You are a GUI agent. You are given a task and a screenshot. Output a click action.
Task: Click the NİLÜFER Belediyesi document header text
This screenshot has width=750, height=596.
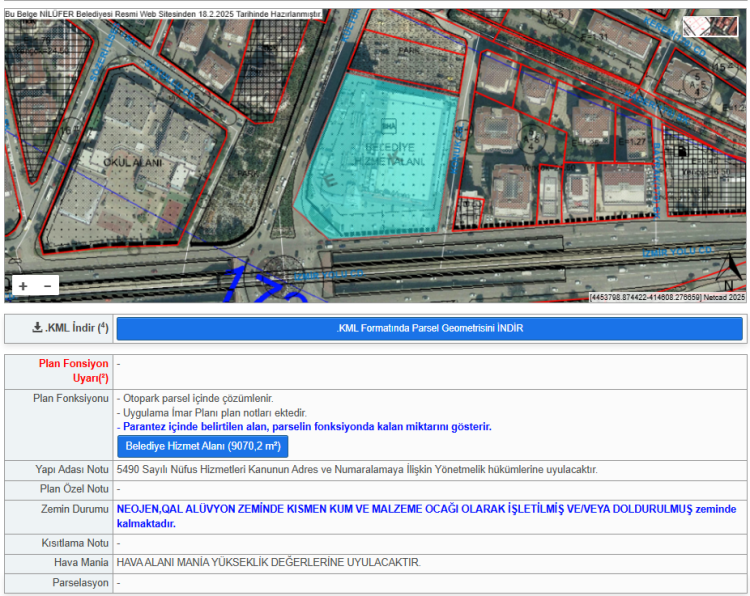(x=164, y=14)
